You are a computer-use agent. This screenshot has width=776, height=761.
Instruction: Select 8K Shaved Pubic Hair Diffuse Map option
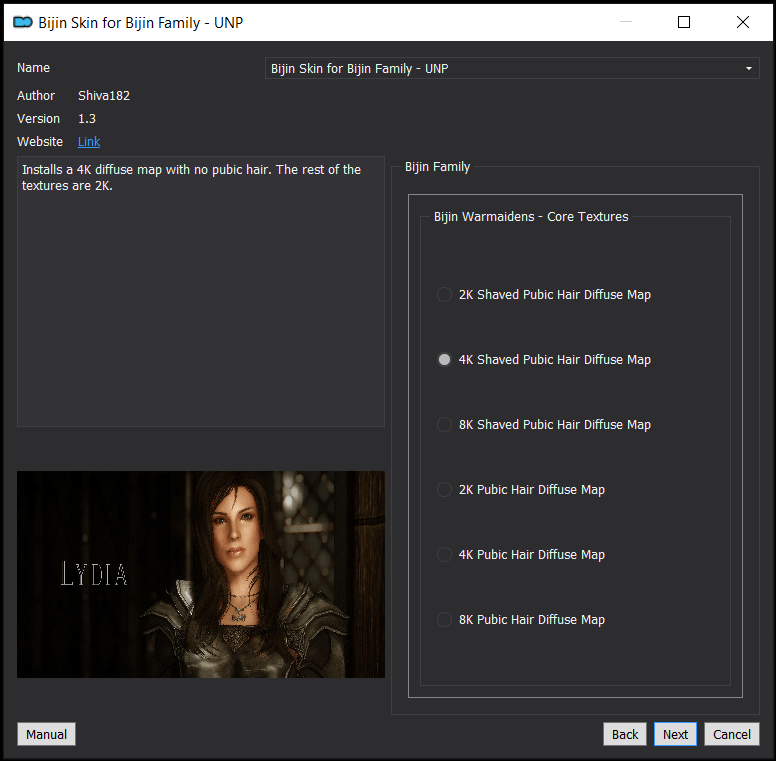(x=544, y=425)
